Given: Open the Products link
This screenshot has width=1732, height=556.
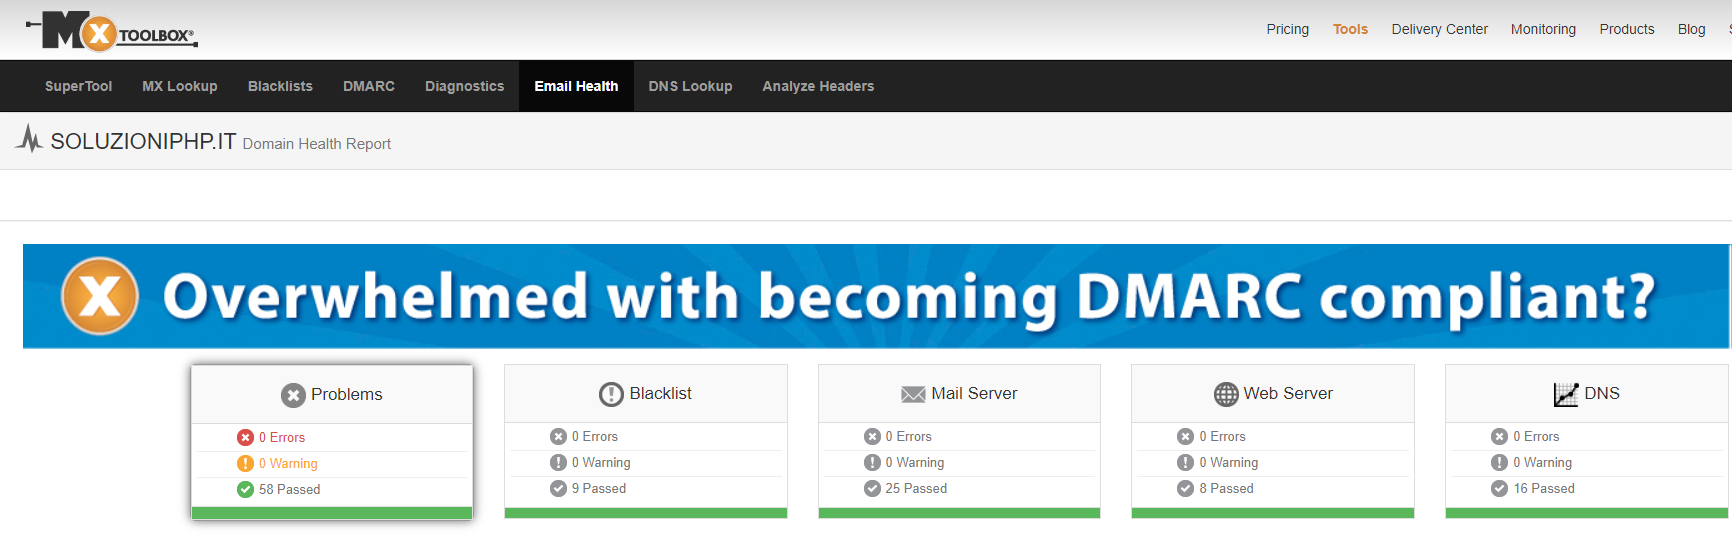Looking at the screenshot, I should (1627, 29).
